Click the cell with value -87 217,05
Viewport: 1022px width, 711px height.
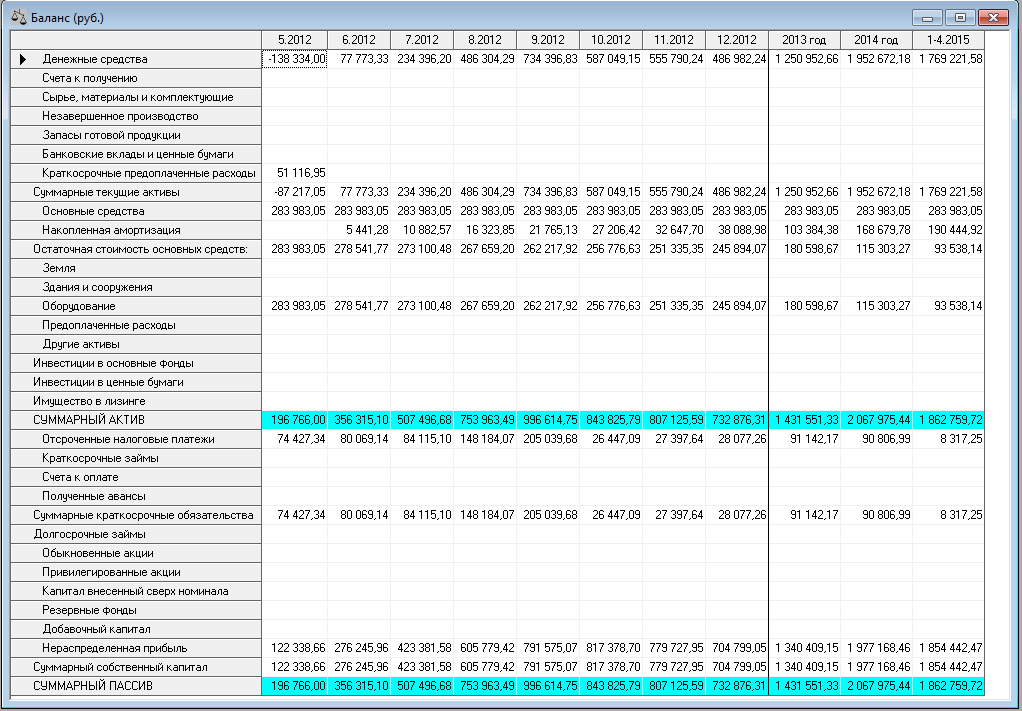pos(295,192)
